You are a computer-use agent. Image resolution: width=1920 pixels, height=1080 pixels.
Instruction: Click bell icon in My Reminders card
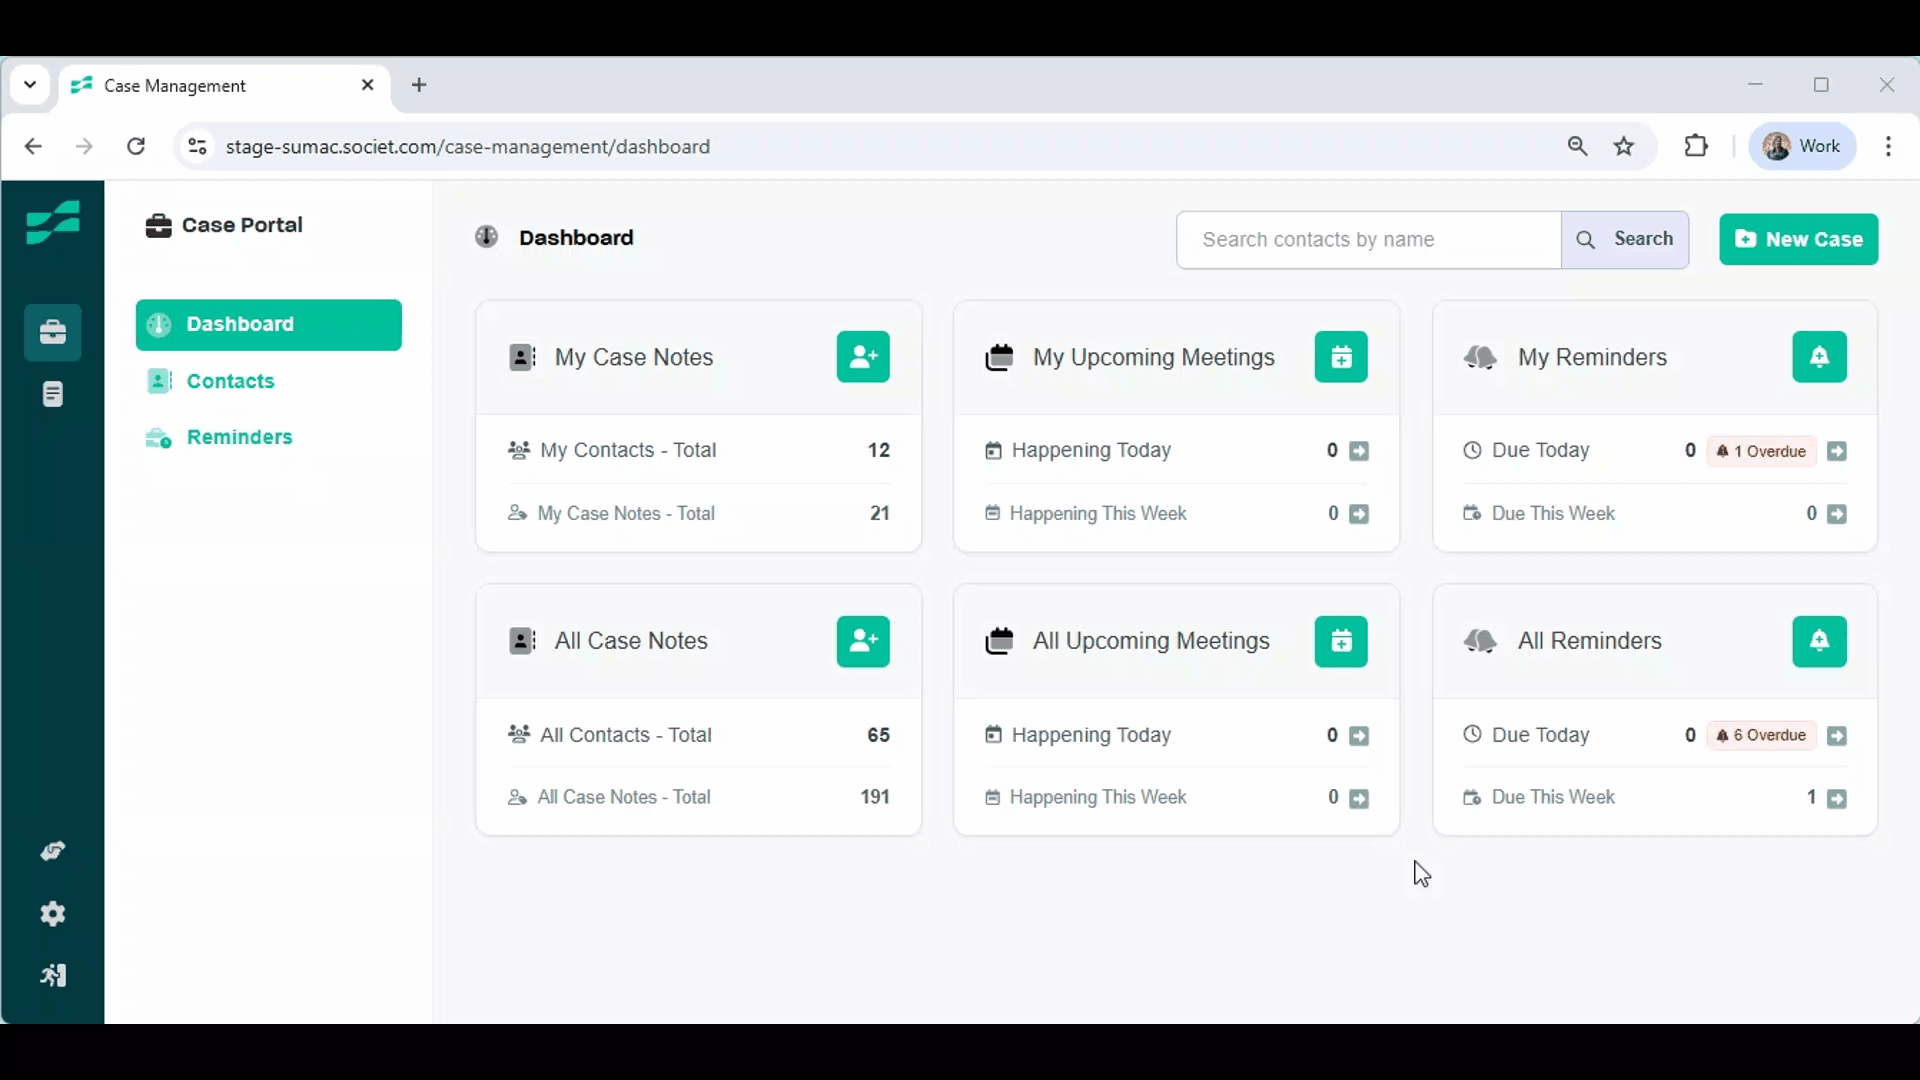1818,357
